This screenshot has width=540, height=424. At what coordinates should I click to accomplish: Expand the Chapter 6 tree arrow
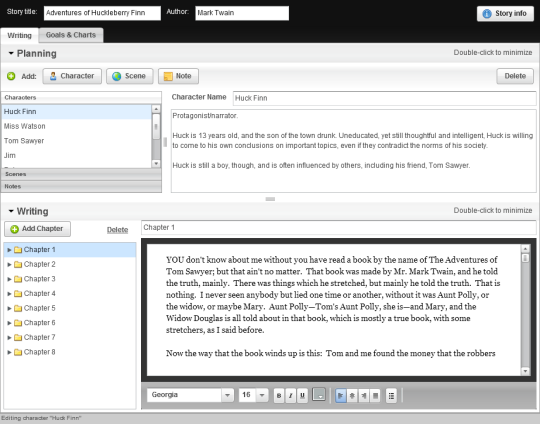click(x=9, y=323)
